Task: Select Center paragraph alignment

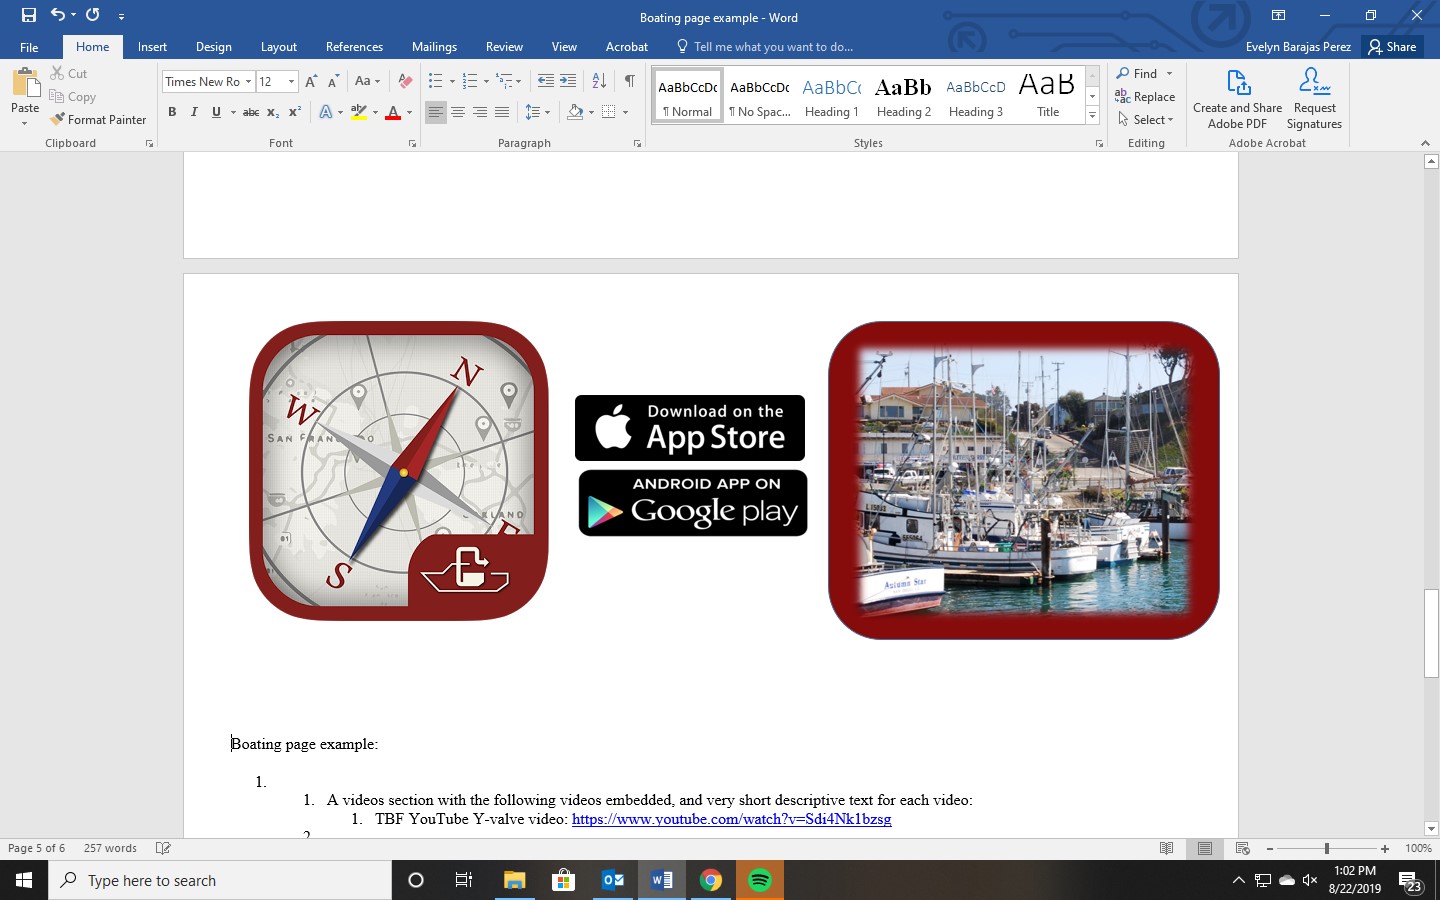Action: coord(458,112)
